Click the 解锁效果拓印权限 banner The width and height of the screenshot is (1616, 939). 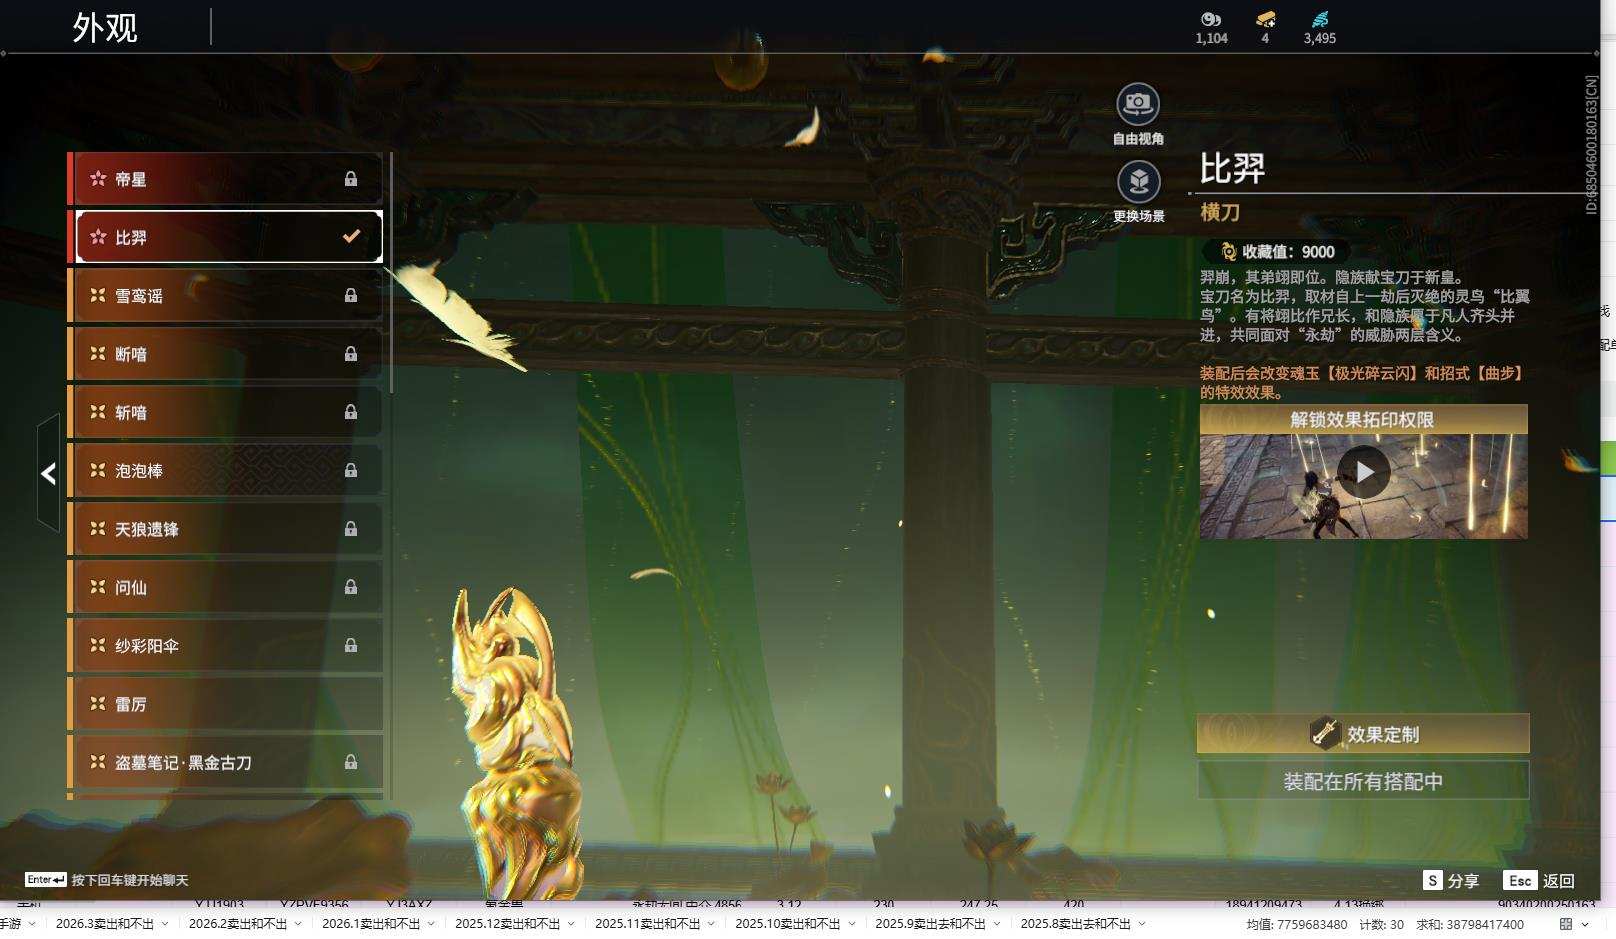click(x=1363, y=419)
